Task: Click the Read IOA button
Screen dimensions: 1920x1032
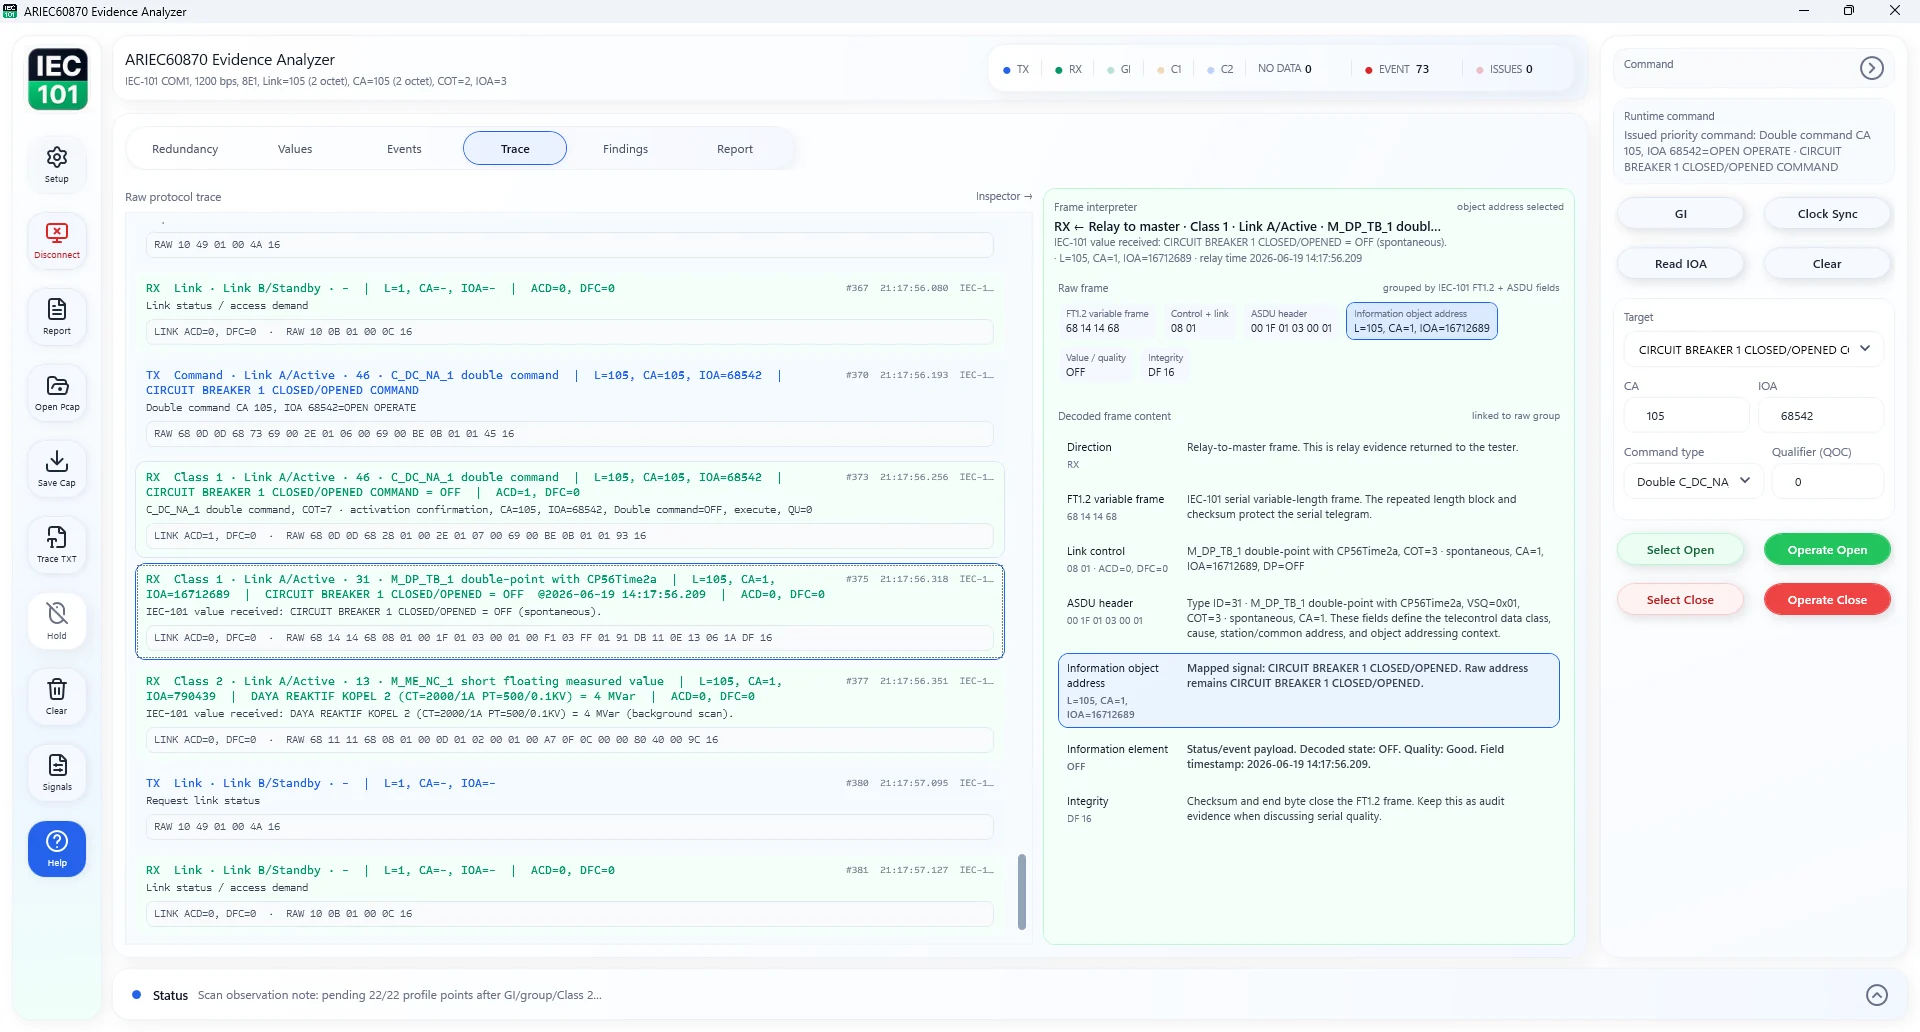Action: (1681, 264)
